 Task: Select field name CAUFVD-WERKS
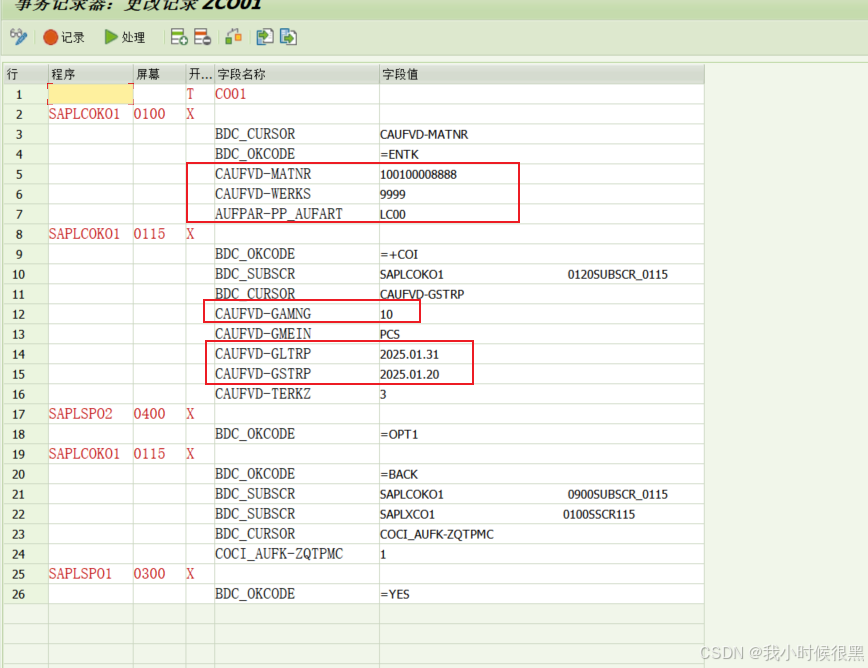tap(263, 194)
